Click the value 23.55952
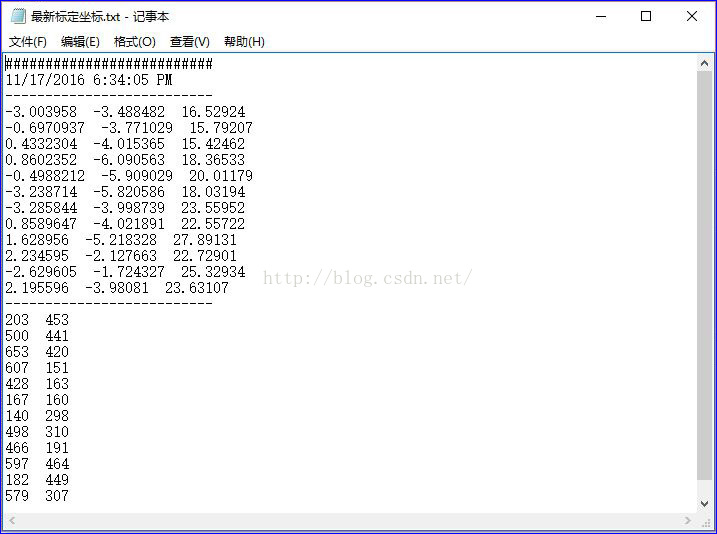Screen dimensions: 717x534 point(213,208)
